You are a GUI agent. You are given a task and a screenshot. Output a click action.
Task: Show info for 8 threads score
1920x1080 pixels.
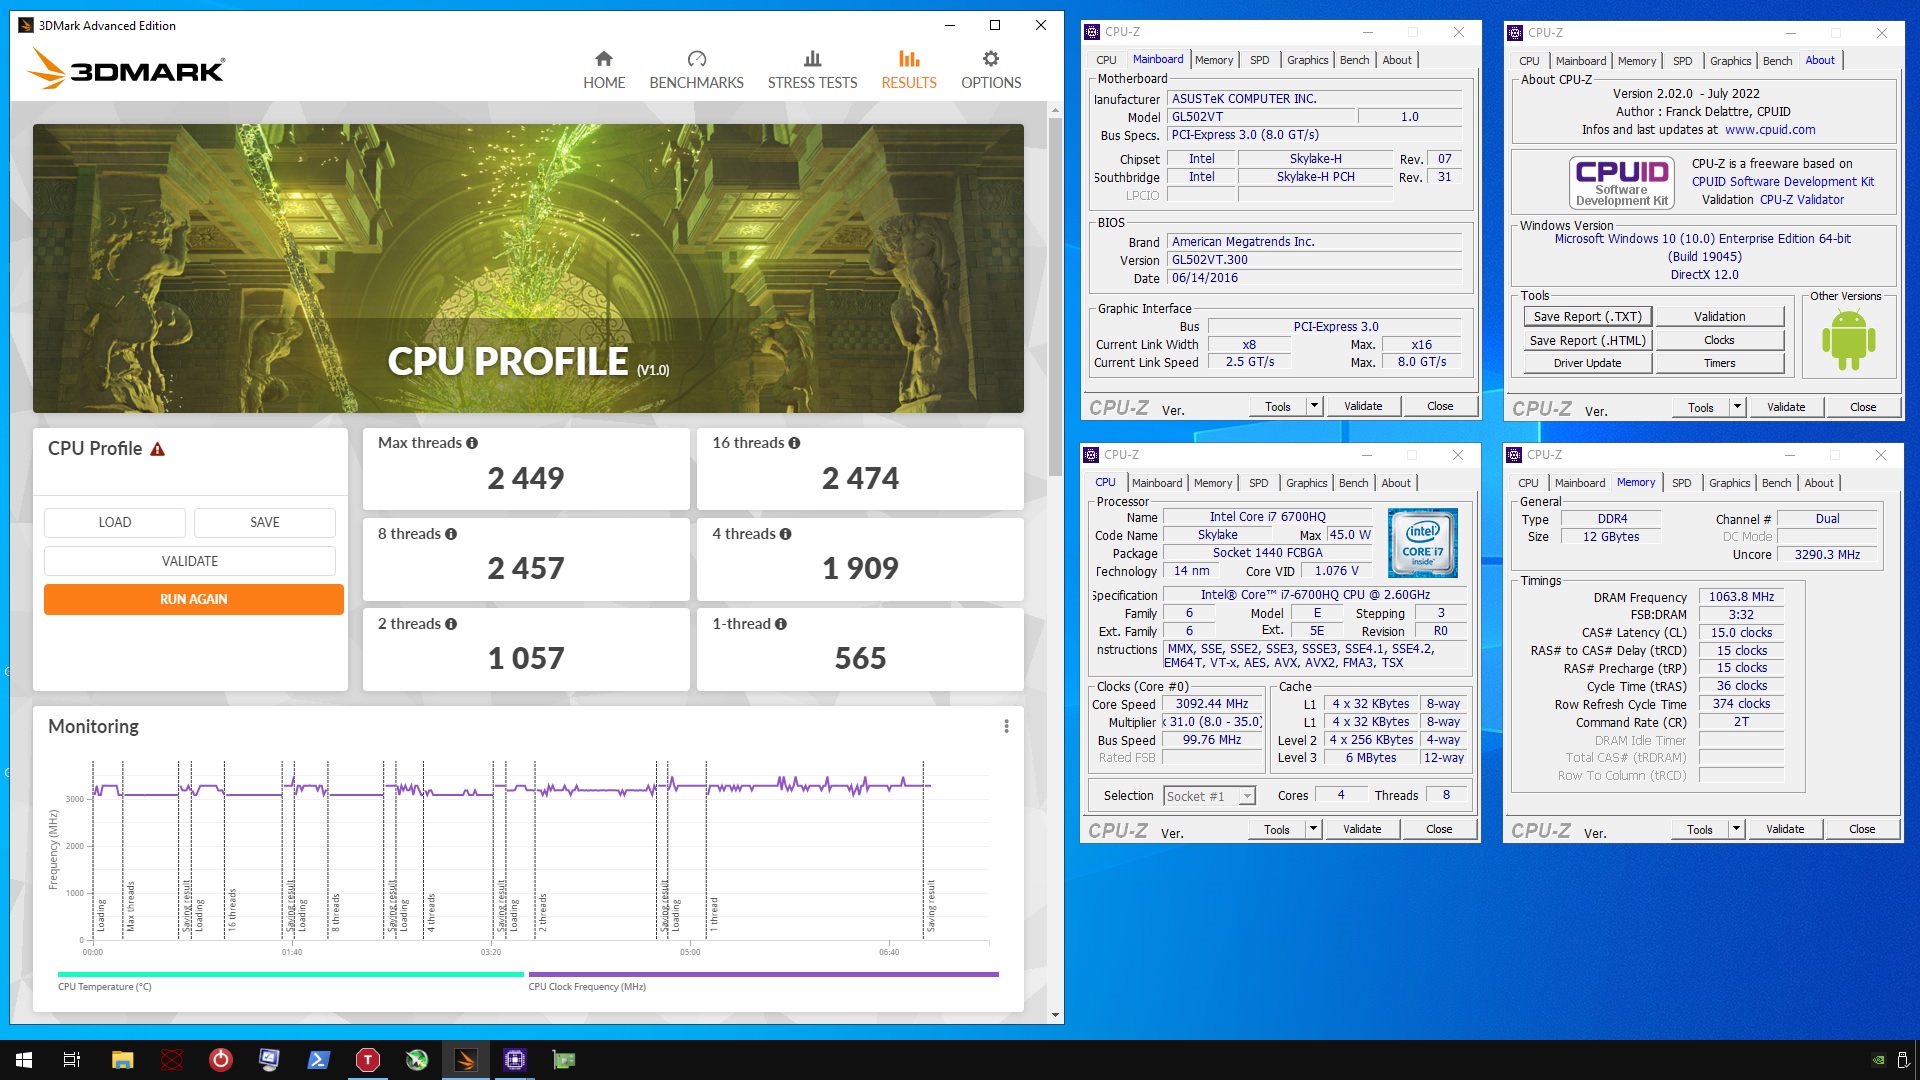pos(451,534)
